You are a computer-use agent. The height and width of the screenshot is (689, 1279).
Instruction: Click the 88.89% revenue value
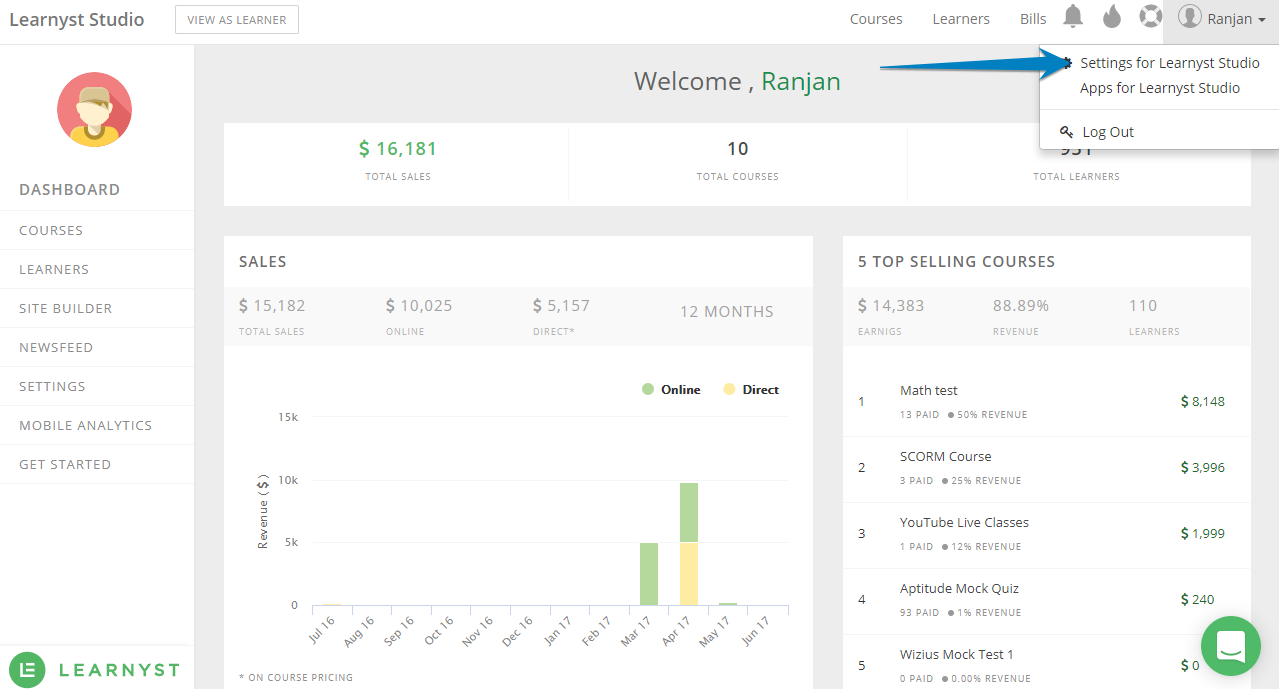point(1021,306)
